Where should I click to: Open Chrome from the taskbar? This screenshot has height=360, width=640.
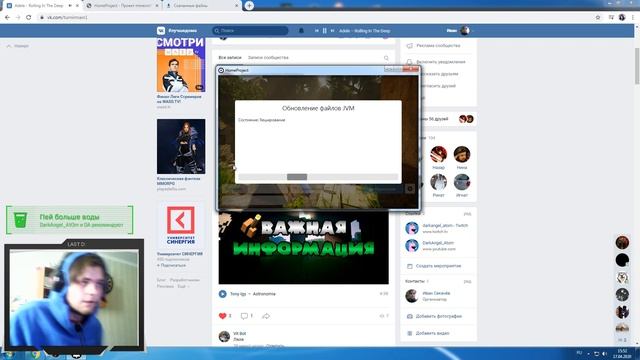36,354
